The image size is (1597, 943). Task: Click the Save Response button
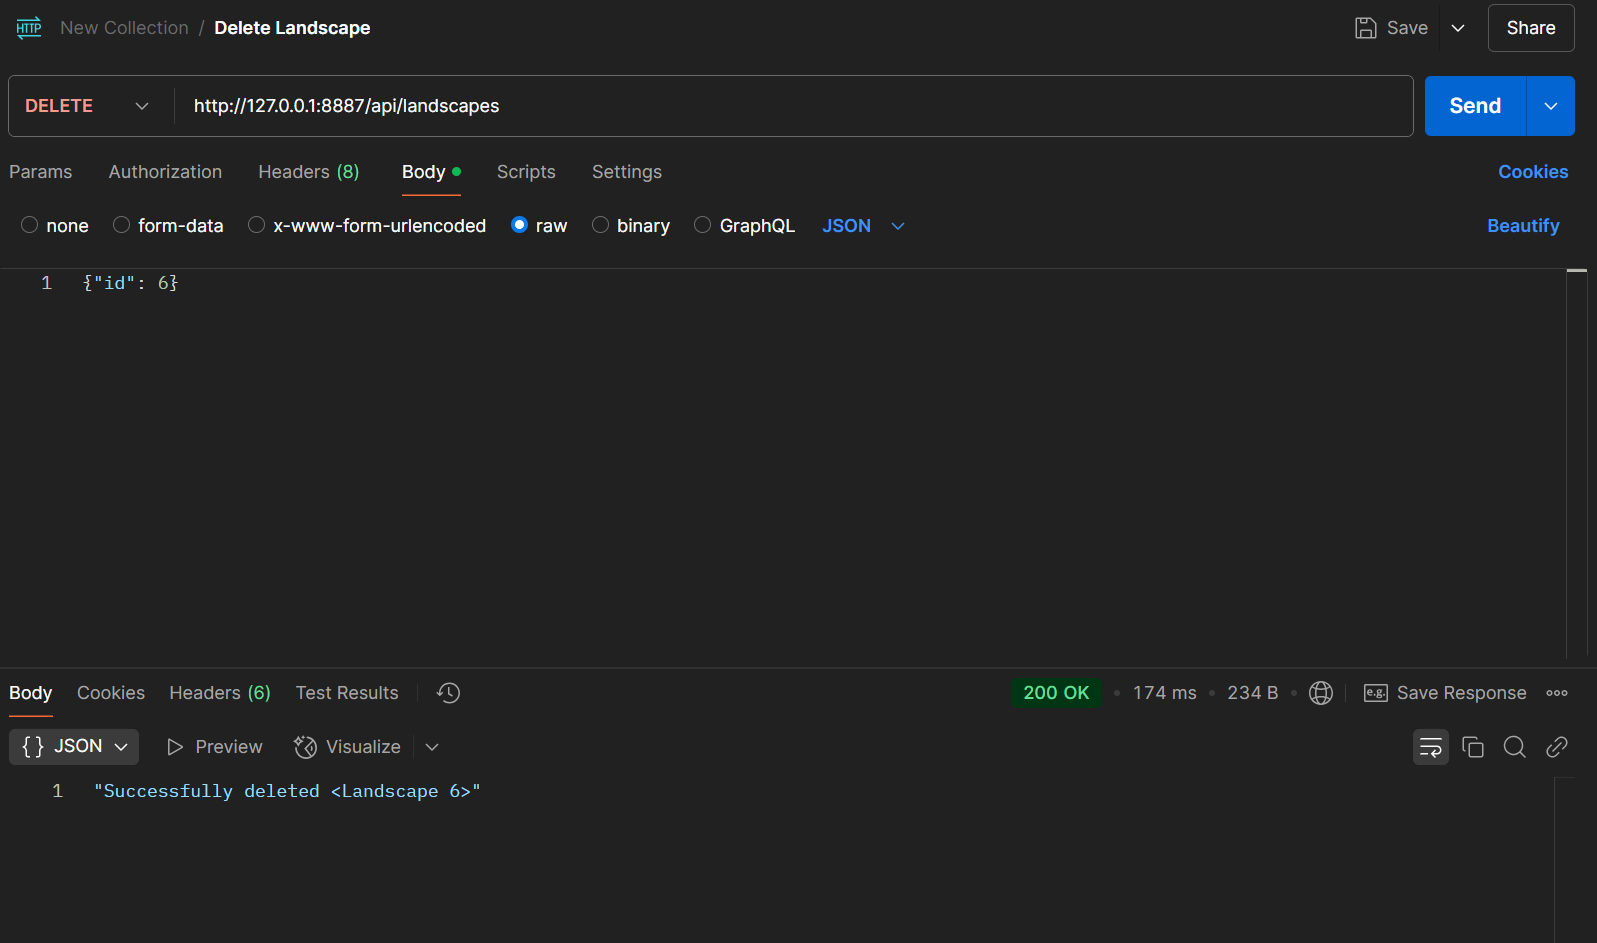[1446, 693]
